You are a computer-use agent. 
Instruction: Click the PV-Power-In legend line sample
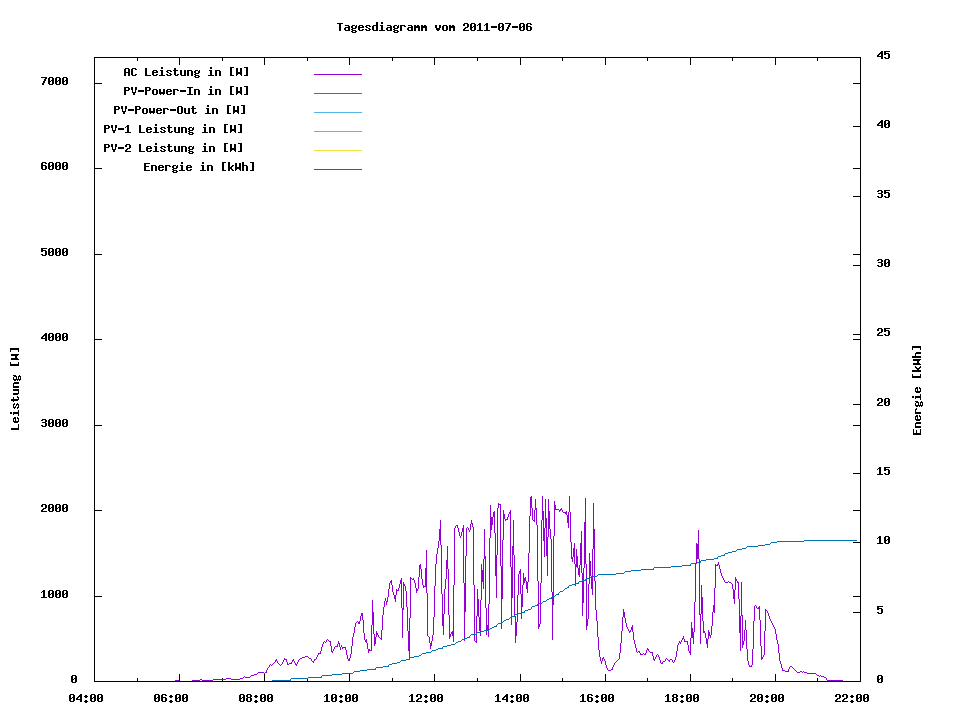pyautogui.click(x=337, y=93)
